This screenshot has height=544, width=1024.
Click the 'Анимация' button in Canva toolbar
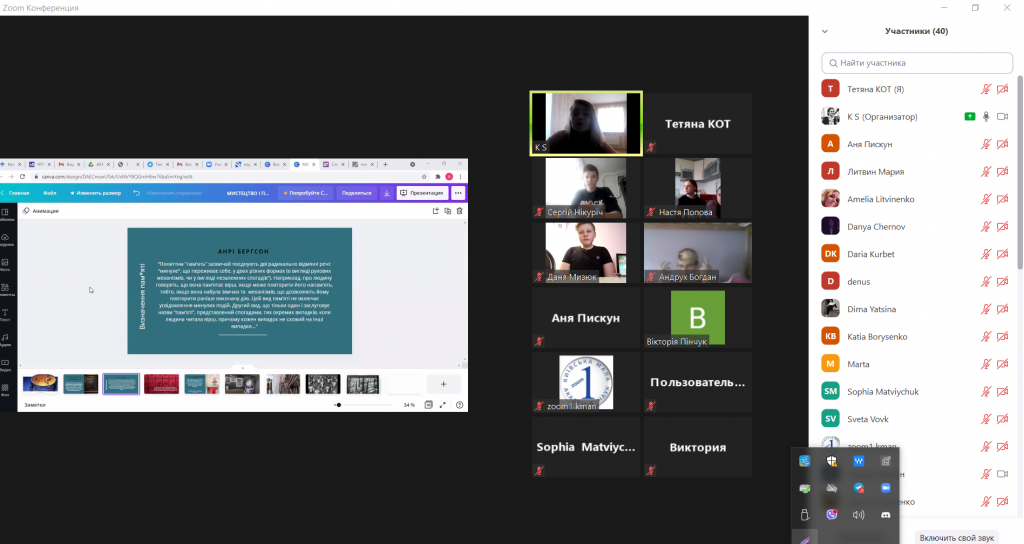point(40,211)
